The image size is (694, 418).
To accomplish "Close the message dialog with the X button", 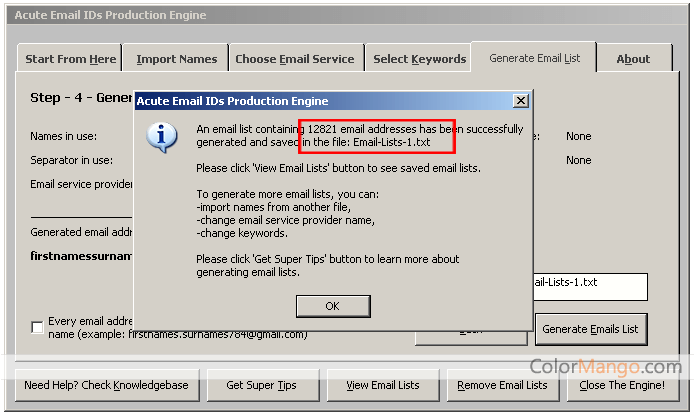I will coord(520,101).
